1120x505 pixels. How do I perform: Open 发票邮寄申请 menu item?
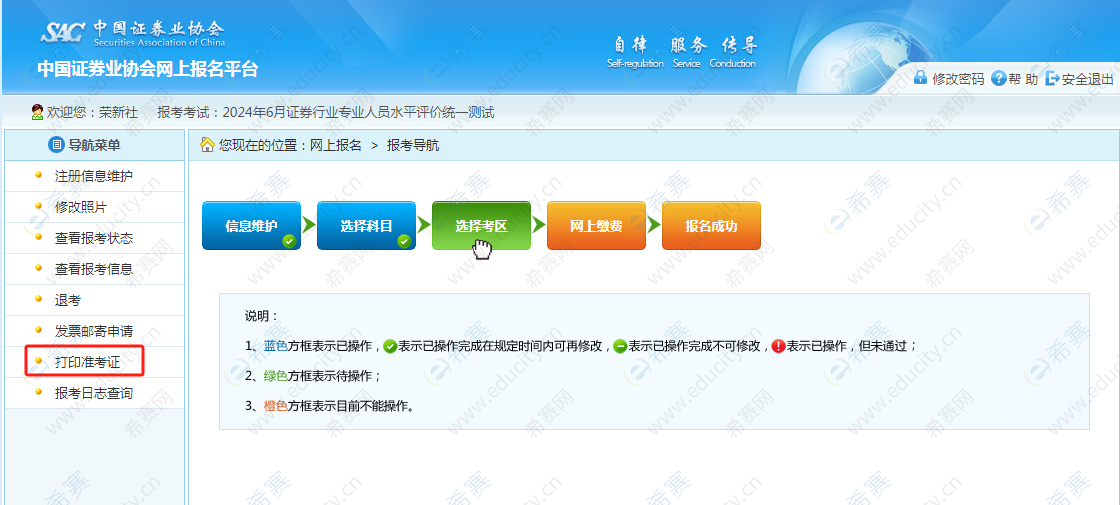[94, 331]
